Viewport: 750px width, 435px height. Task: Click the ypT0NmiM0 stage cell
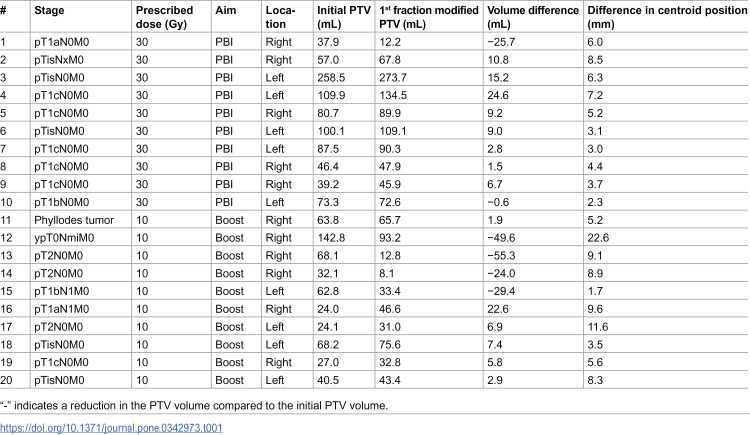[x=64, y=238]
